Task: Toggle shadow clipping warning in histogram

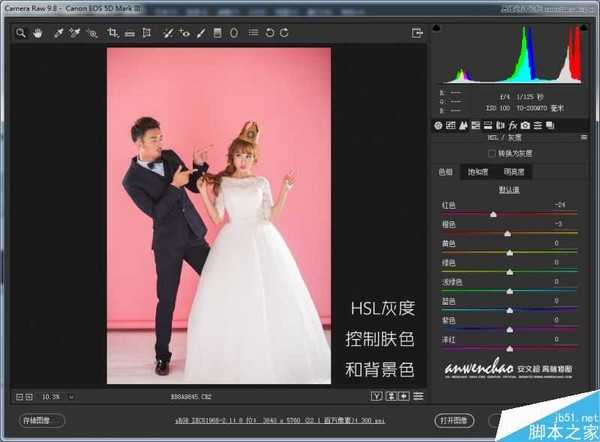Action: point(436,29)
